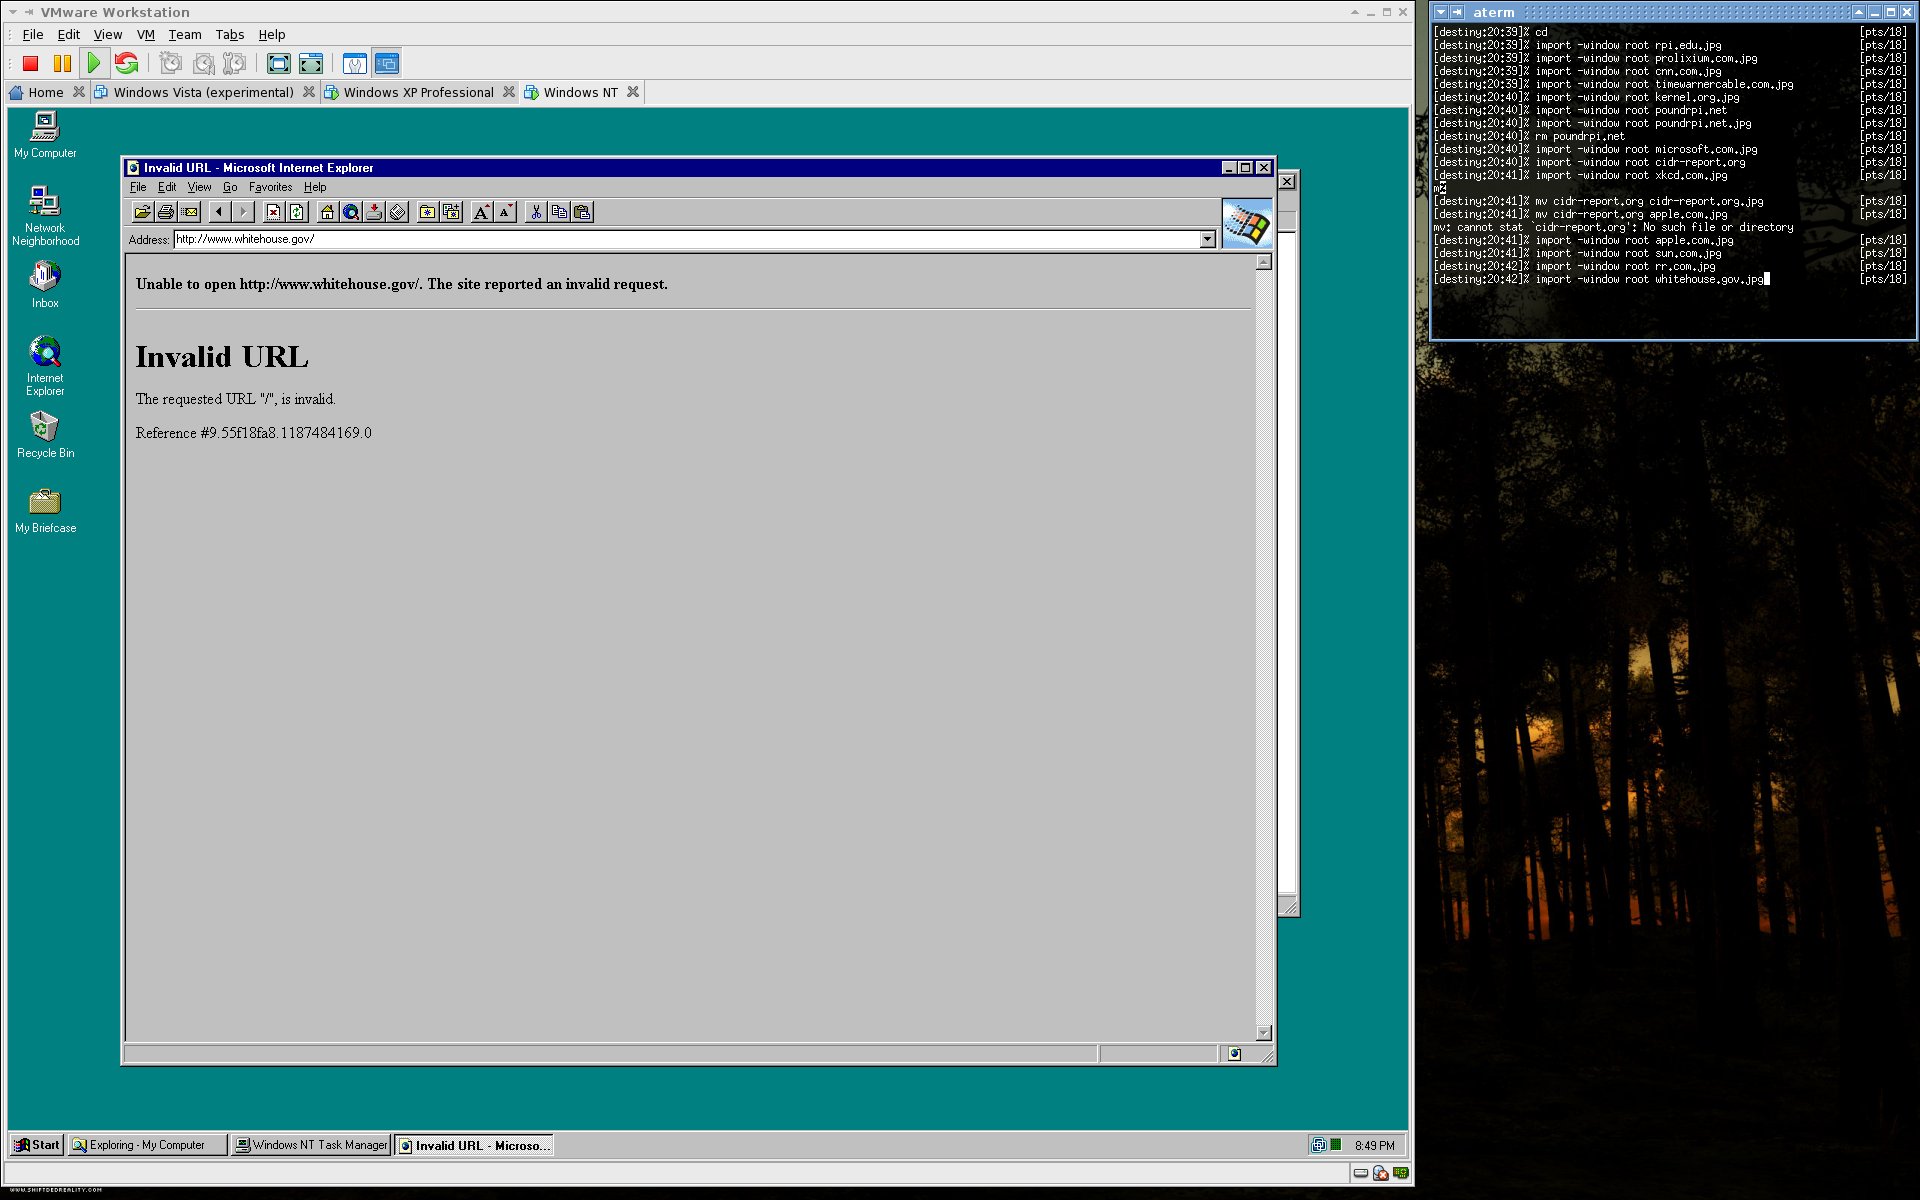
Task: Go back with IE Back arrow
Action: coord(219,212)
